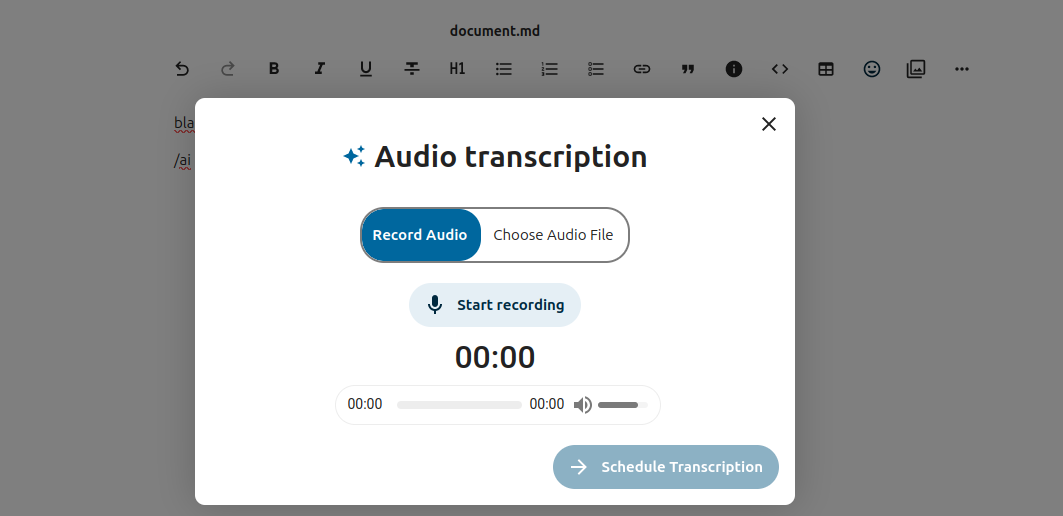Open the emoji picker
The image size is (1063, 516).
pos(872,69)
